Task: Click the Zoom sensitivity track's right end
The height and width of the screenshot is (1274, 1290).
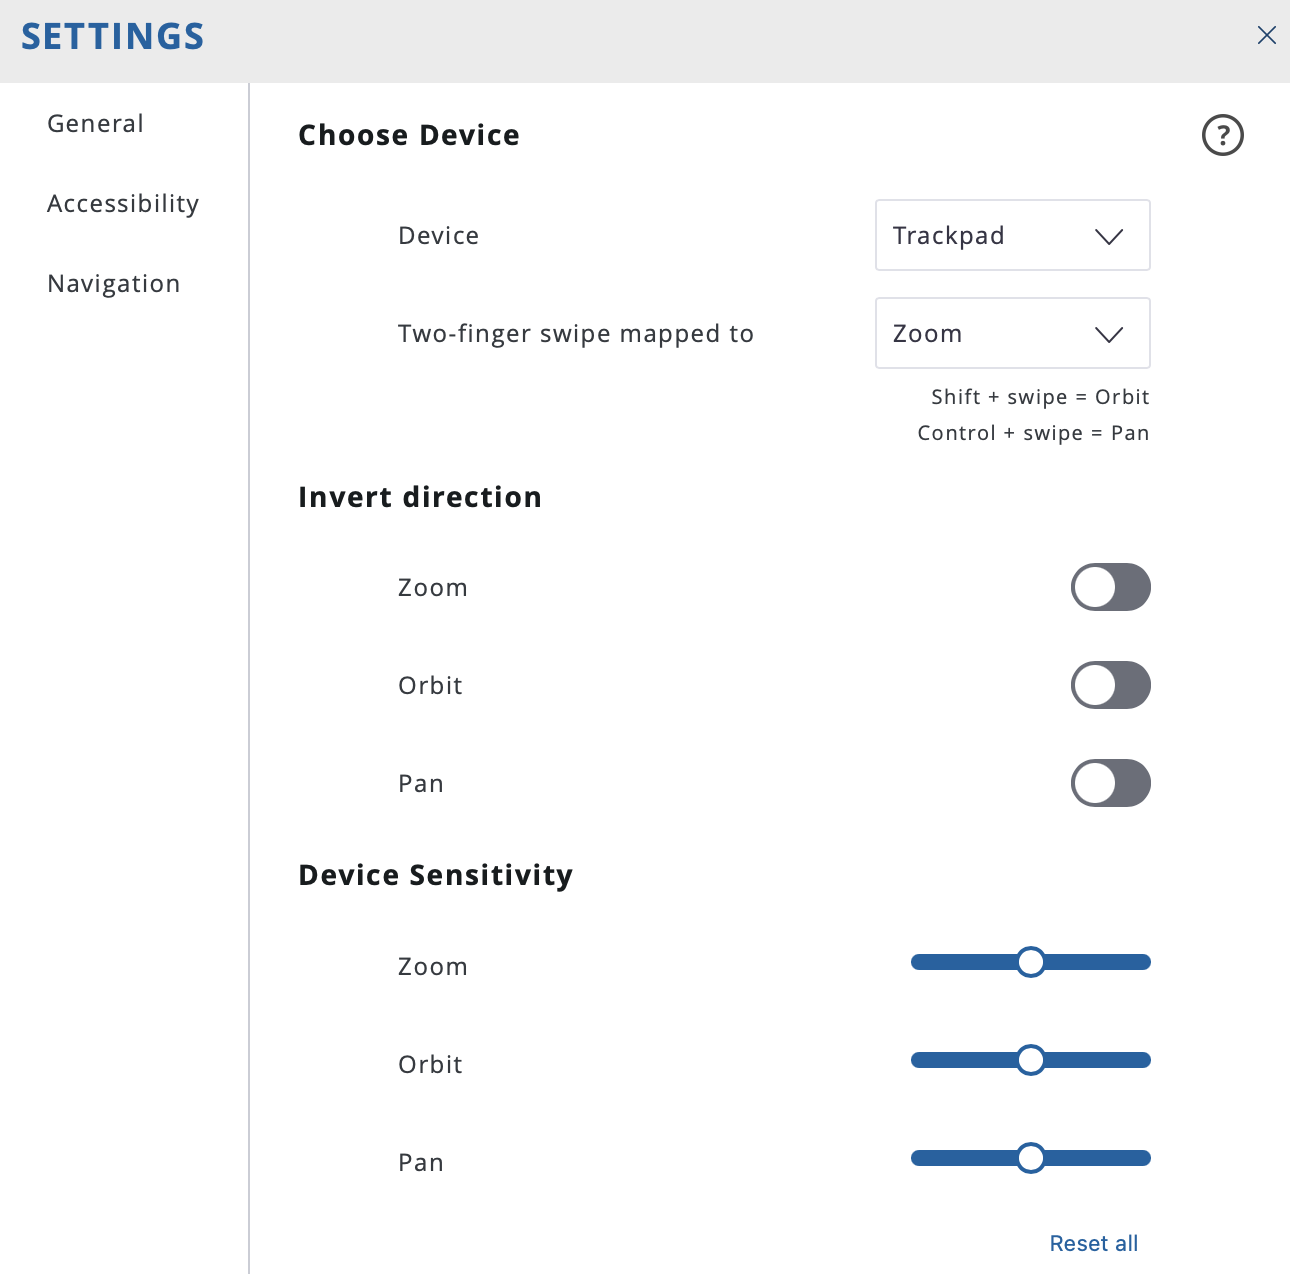Action: 1143,962
